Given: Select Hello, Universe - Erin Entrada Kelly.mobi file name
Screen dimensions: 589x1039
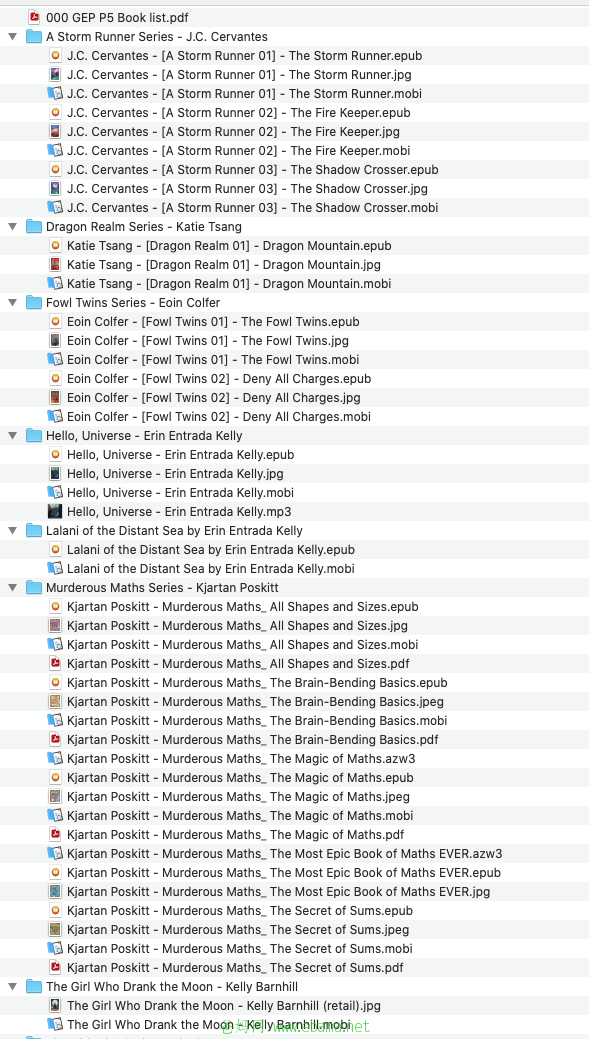Looking at the screenshot, I should 180,493.
